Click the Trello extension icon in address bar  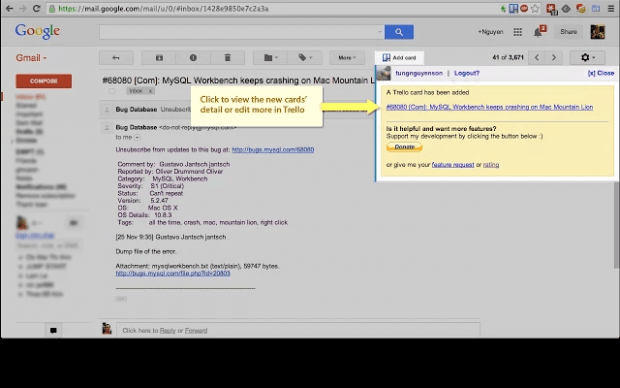tap(513, 8)
